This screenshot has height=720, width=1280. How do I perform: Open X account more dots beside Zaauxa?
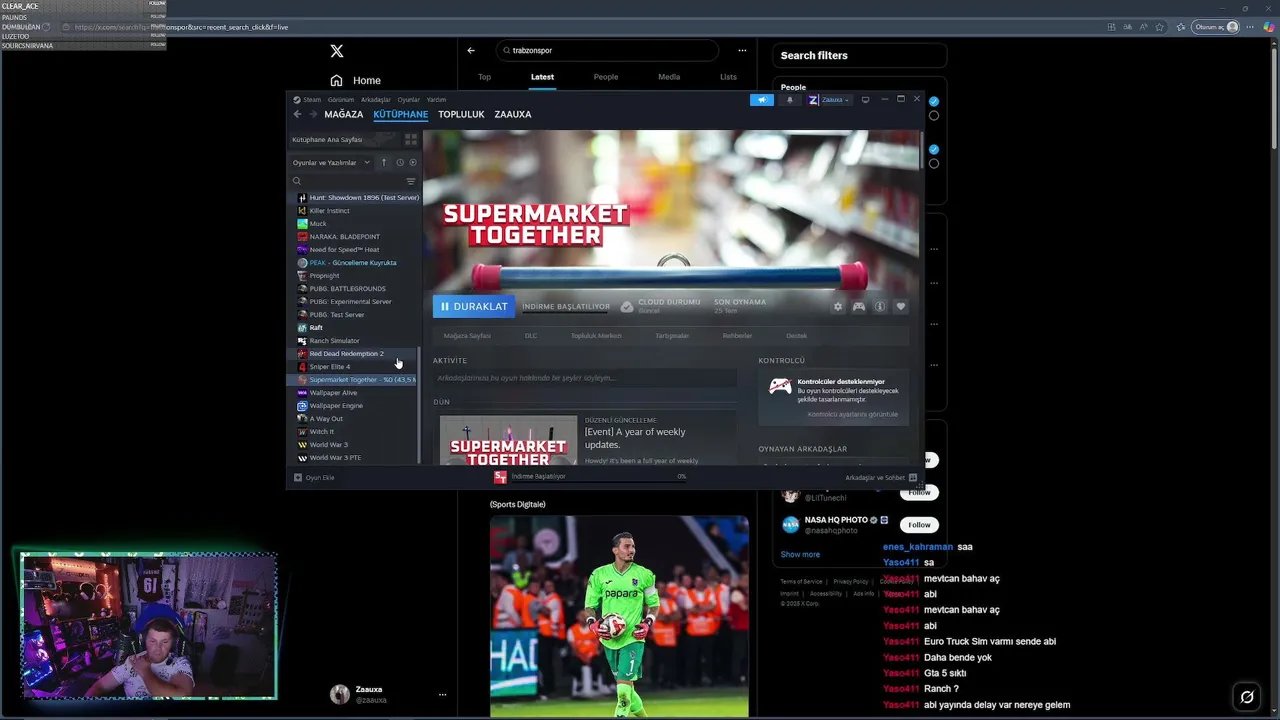point(442,694)
